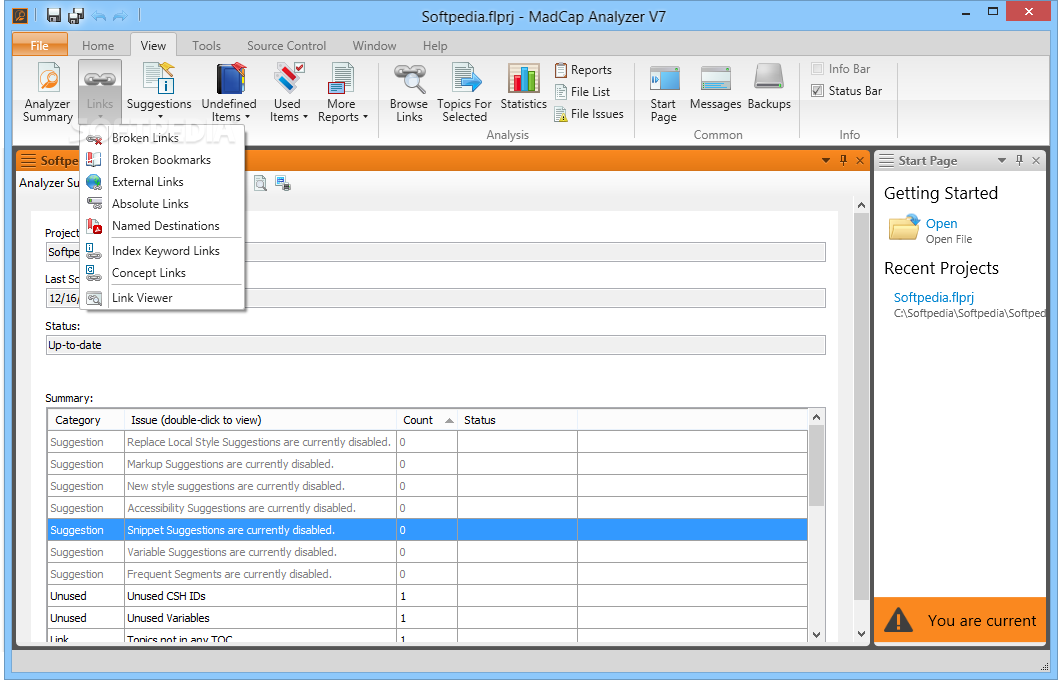Open the Messages window
This screenshot has width=1058, height=680.
(715, 86)
